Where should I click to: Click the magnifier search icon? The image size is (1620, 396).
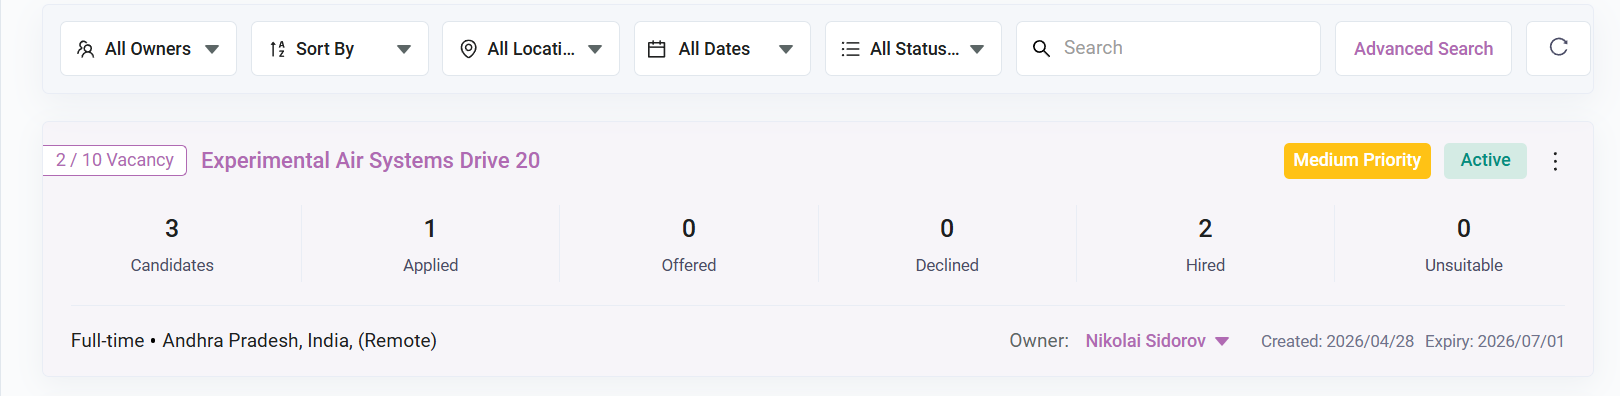[x=1041, y=48]
